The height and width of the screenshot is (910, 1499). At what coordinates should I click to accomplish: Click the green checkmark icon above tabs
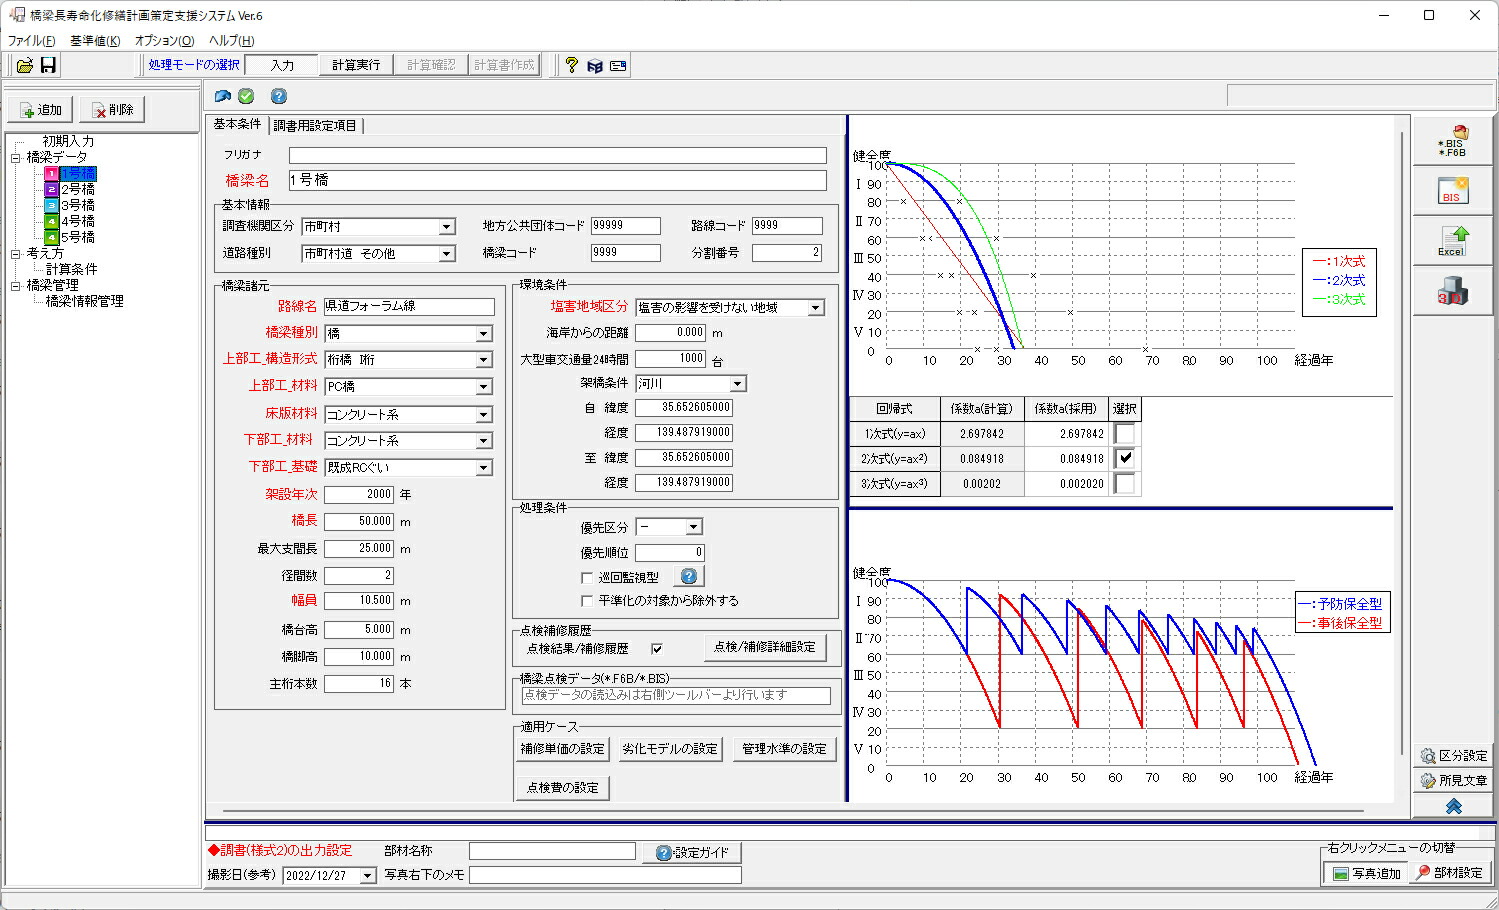pyautogui.click(x=246, y=96)
